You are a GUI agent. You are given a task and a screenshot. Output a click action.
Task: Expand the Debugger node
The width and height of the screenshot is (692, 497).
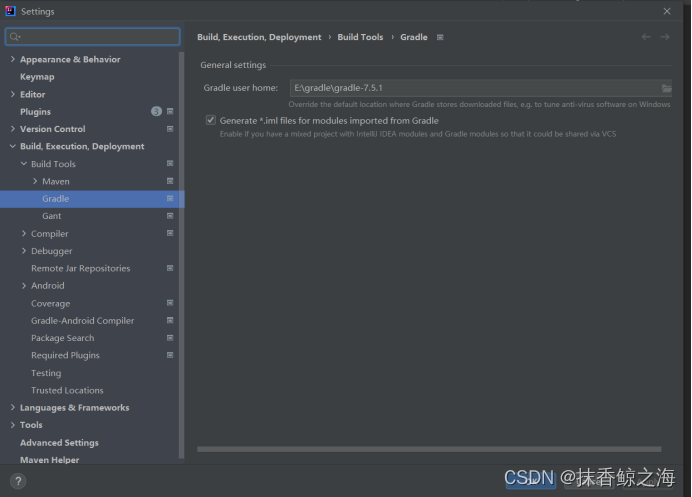coord(24,251)
